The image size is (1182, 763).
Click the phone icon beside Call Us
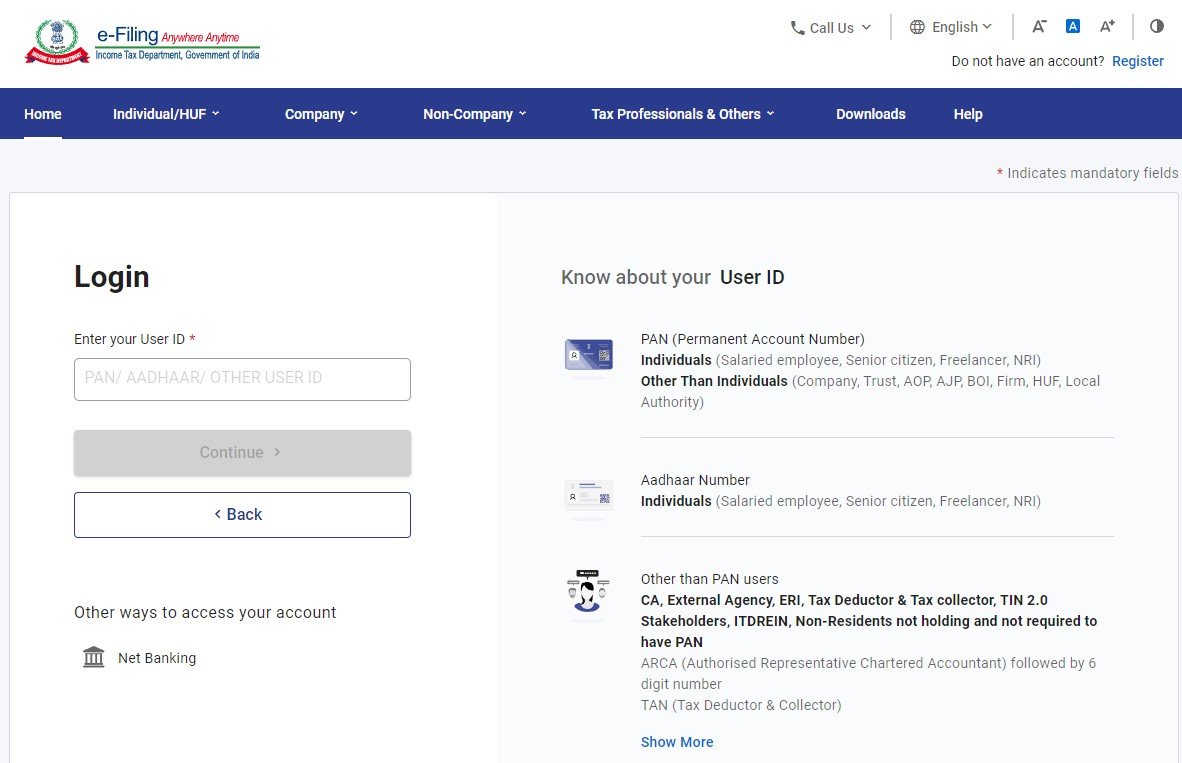797,28
